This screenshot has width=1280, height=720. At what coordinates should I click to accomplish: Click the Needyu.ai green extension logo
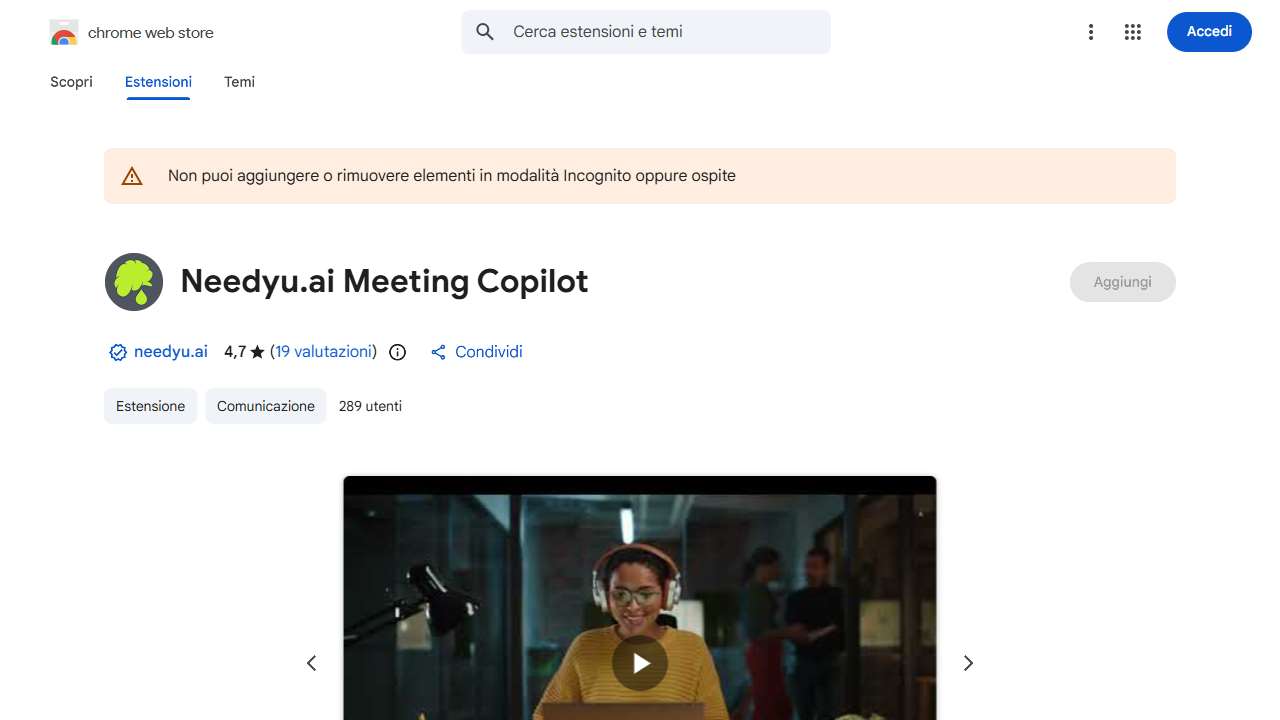click(x=134, y=282)
